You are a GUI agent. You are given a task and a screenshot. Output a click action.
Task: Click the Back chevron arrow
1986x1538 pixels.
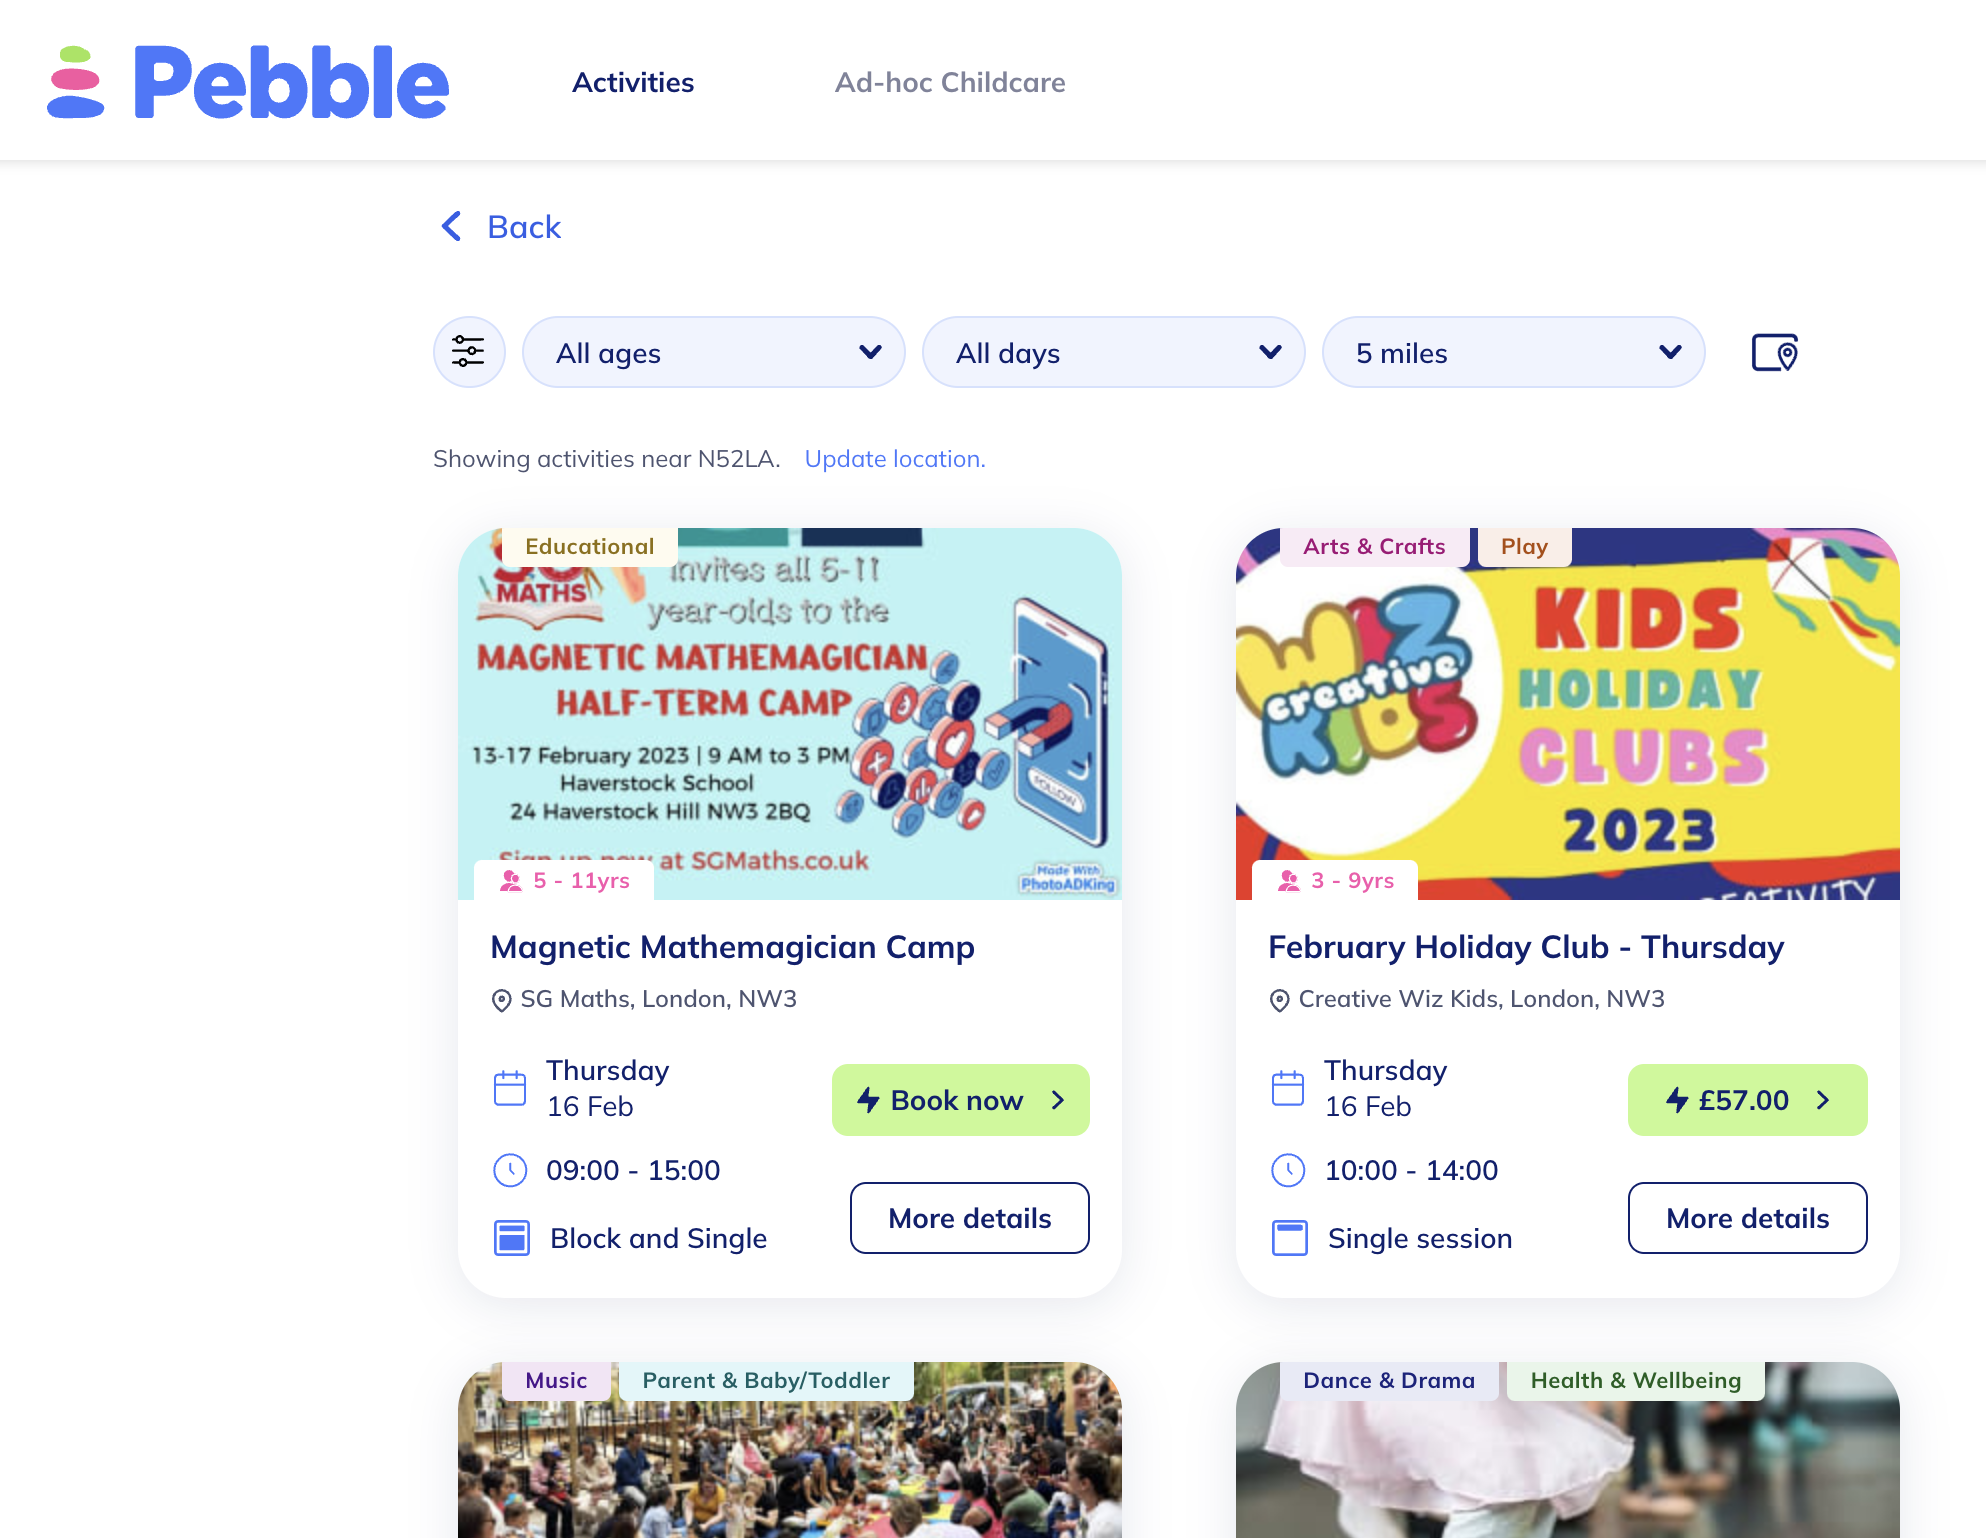[452, 226]
